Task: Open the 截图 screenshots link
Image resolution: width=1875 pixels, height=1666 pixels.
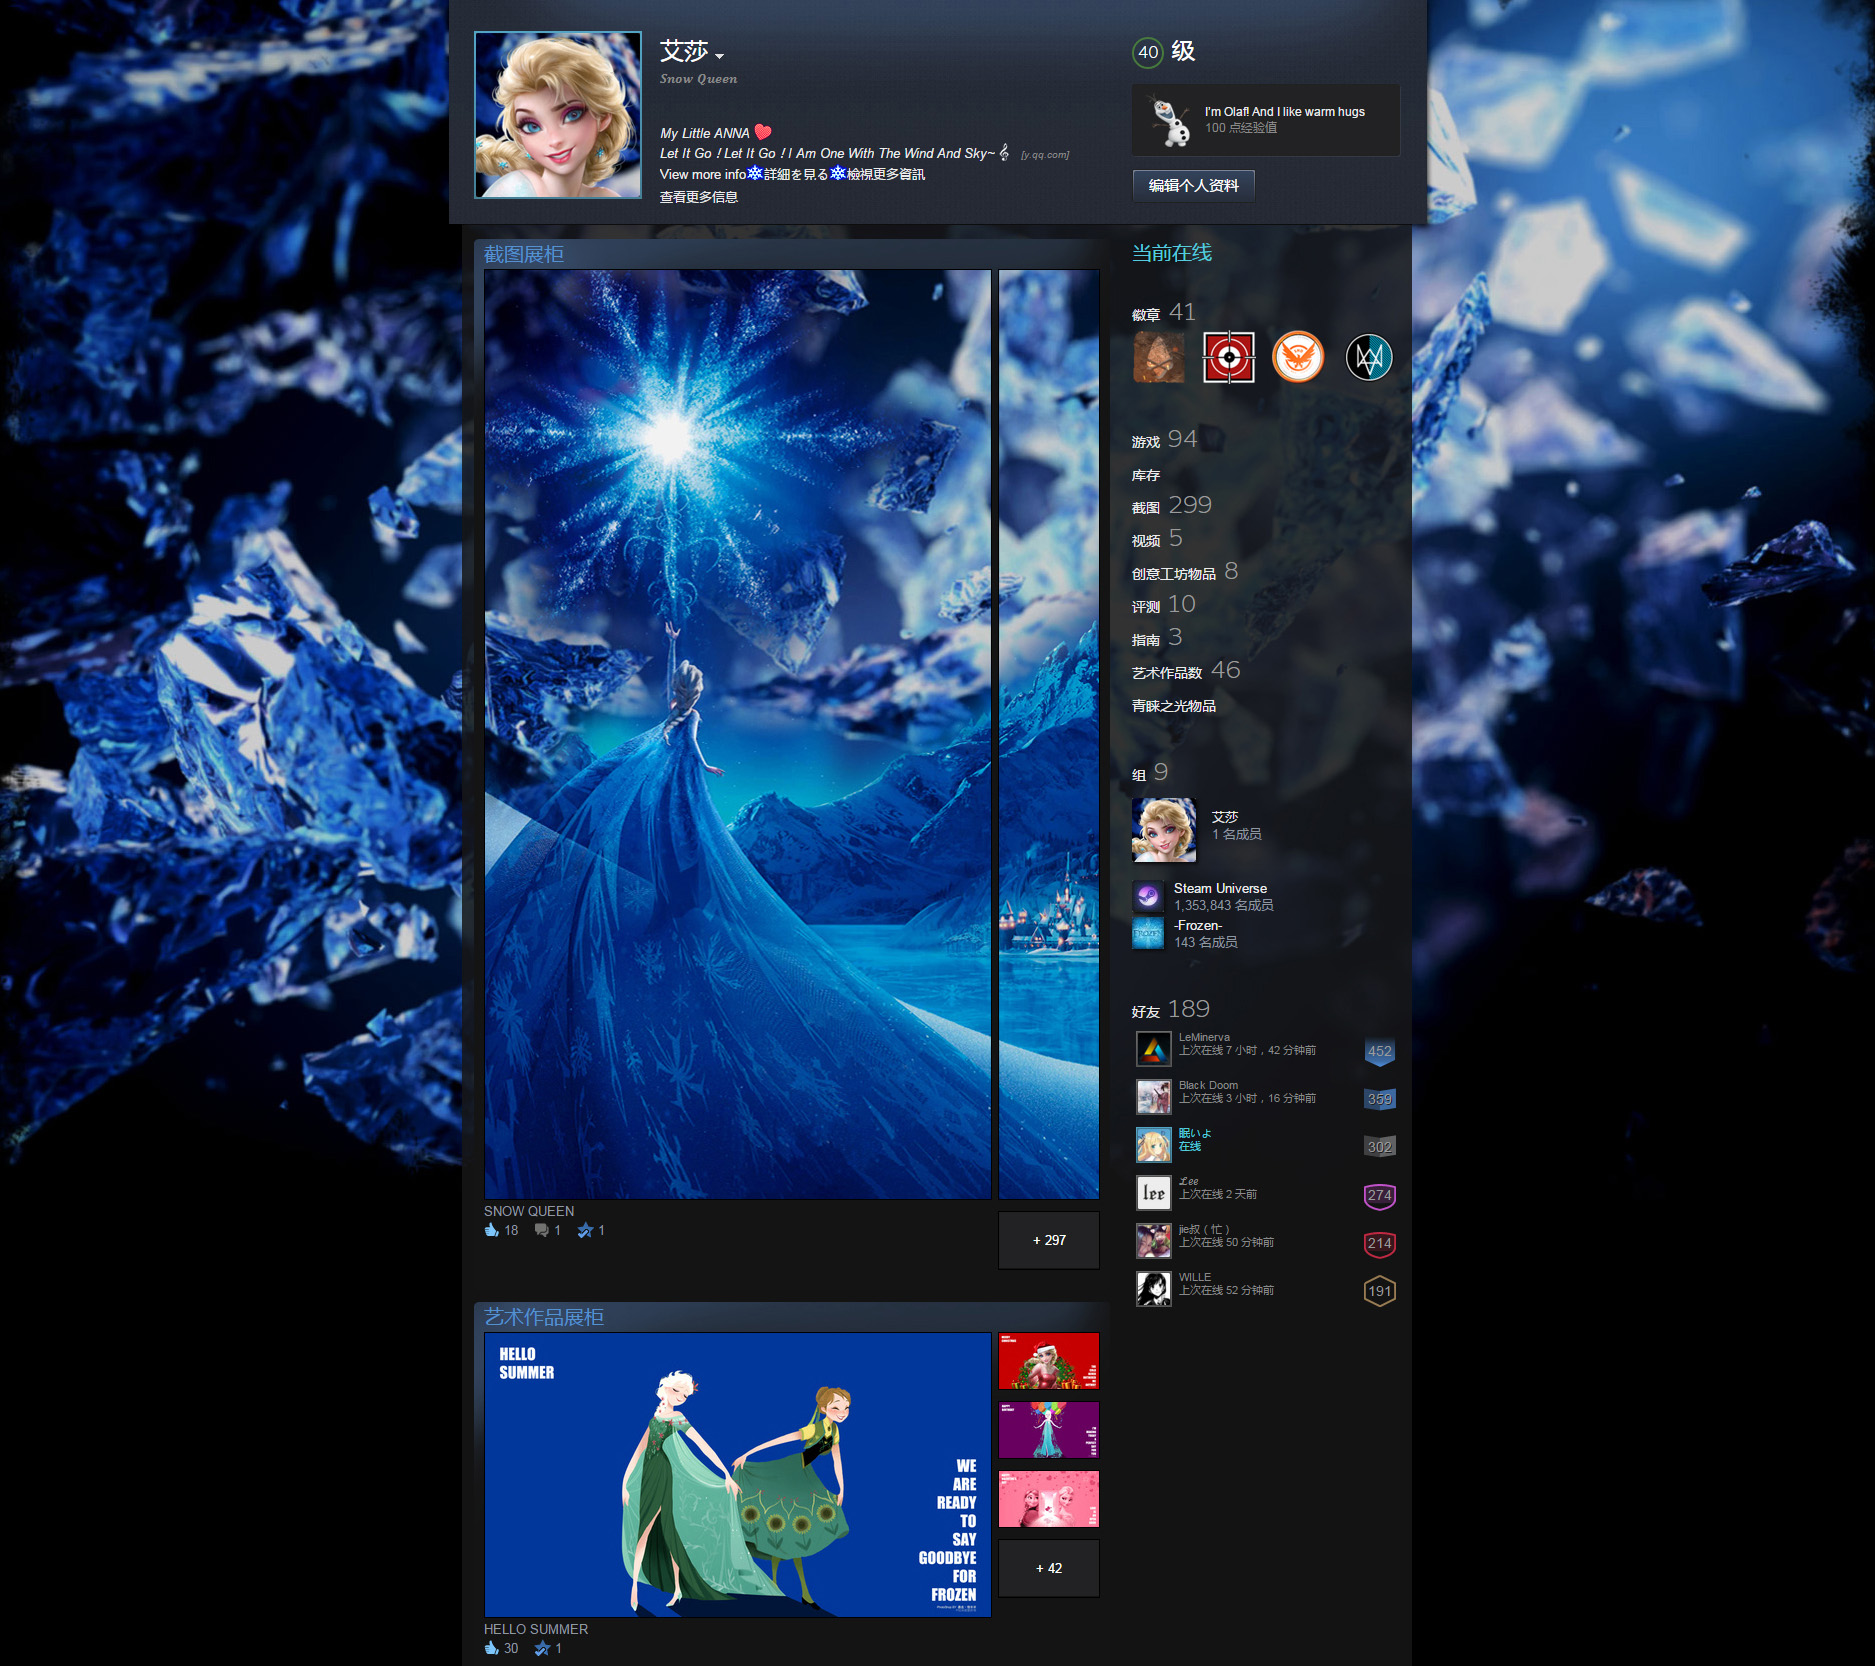Action: pos(1171,506)
